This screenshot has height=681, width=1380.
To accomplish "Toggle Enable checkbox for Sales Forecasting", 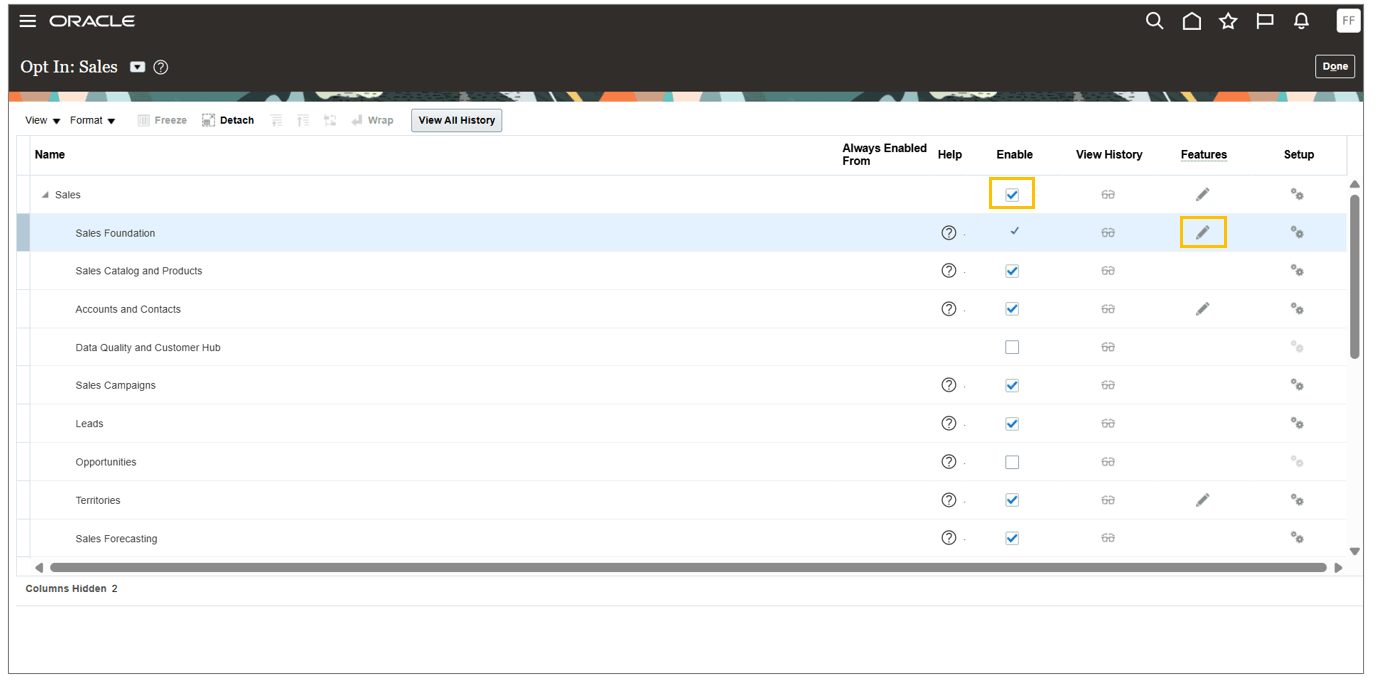I will click(1012, 538).
